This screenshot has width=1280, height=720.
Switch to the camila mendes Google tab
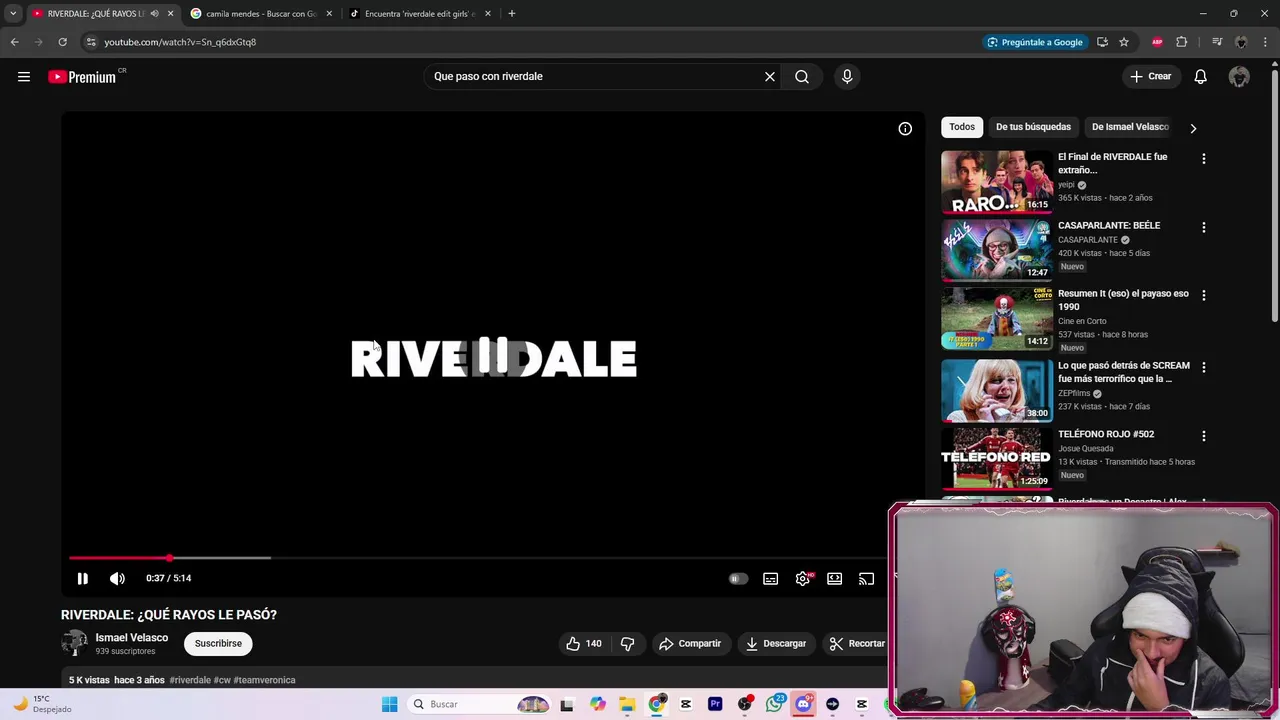[260, 14]
